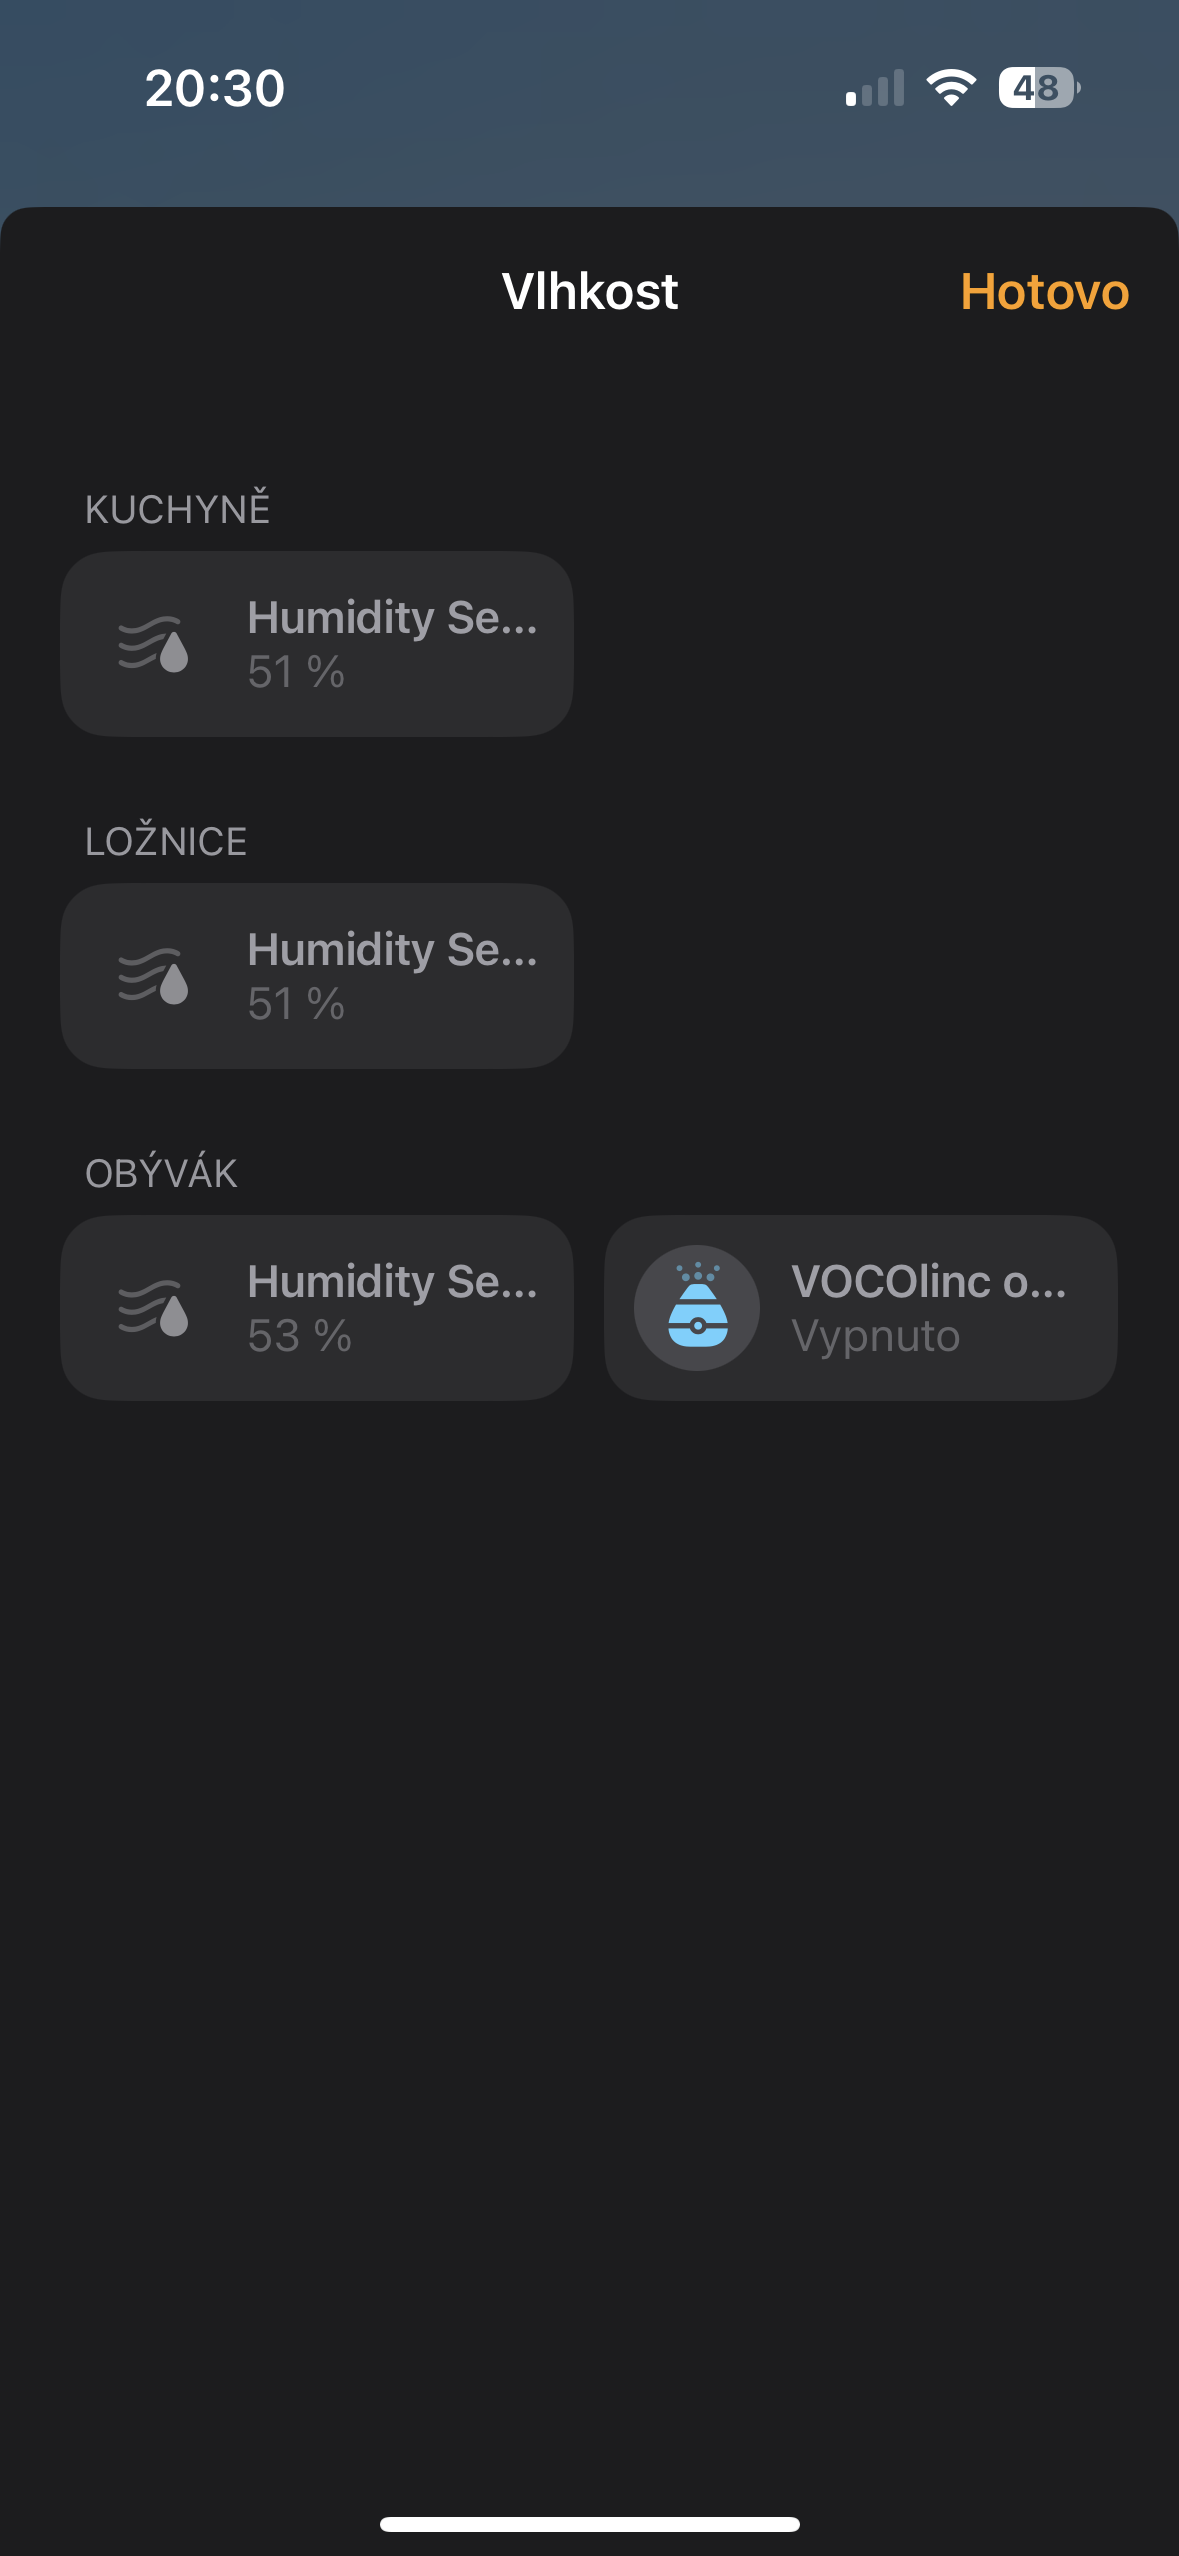Tap the 51 % reading under Ložnice

(296, 1004)
